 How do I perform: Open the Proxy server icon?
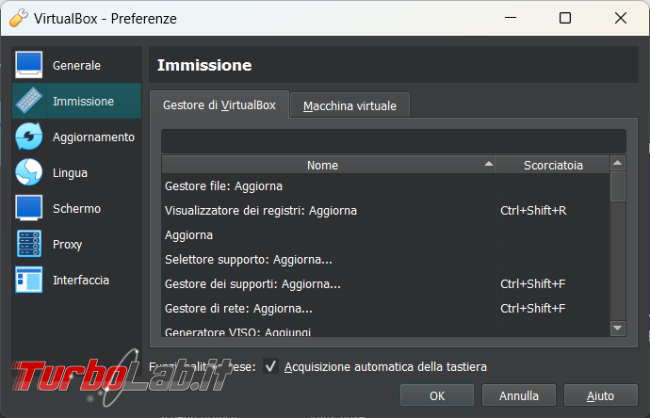[29, 244]
